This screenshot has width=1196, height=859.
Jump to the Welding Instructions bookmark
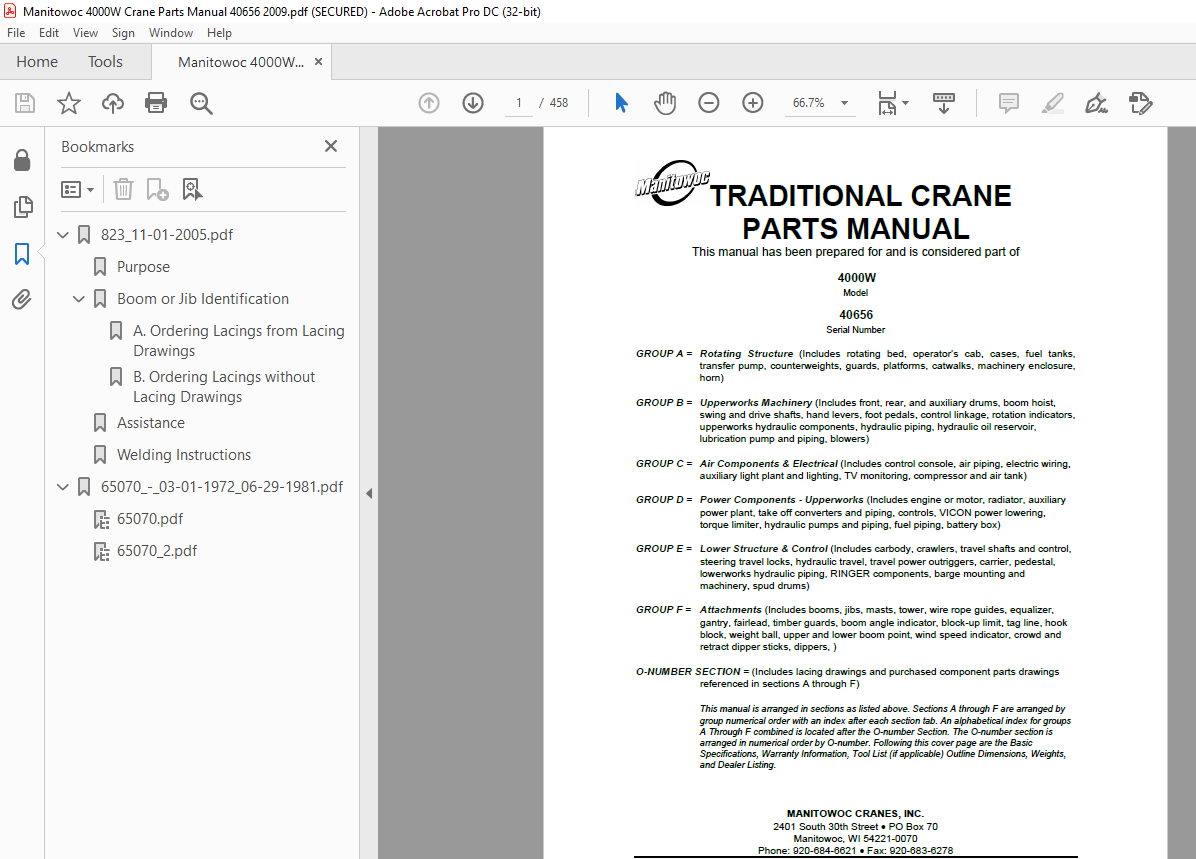184,455
